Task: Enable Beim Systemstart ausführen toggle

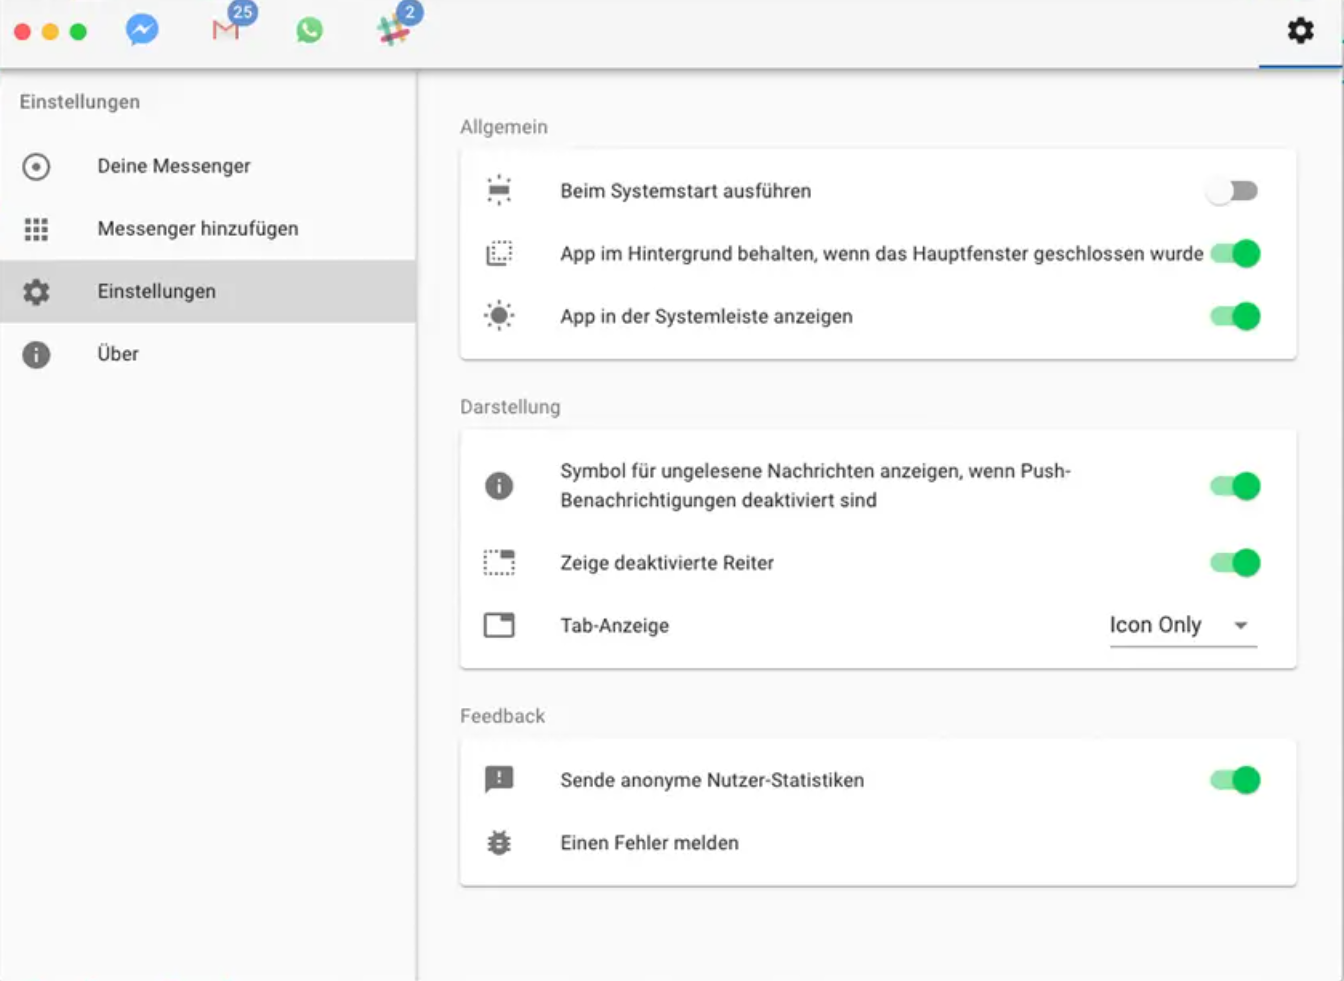Action: pyautogui.click(x=1232, y=191)
